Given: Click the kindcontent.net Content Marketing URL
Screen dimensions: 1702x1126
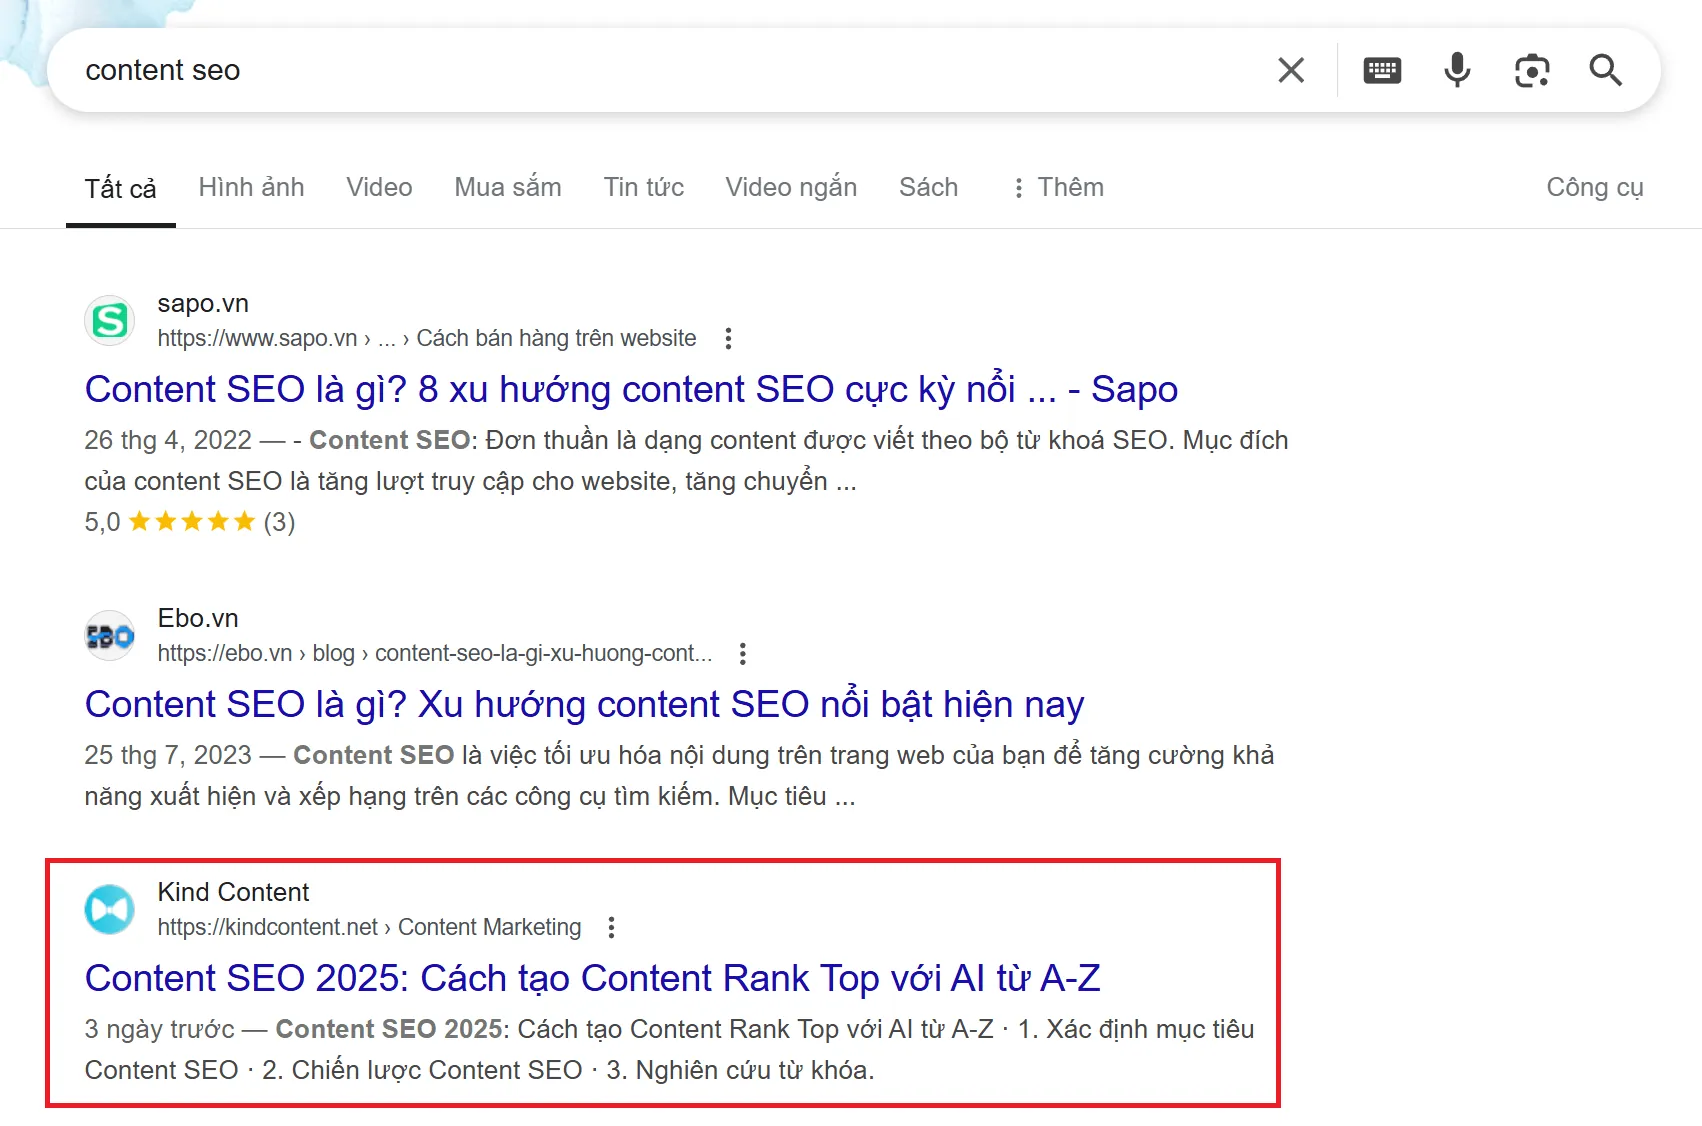Looking at the screenshot, I should click(369, 927).
